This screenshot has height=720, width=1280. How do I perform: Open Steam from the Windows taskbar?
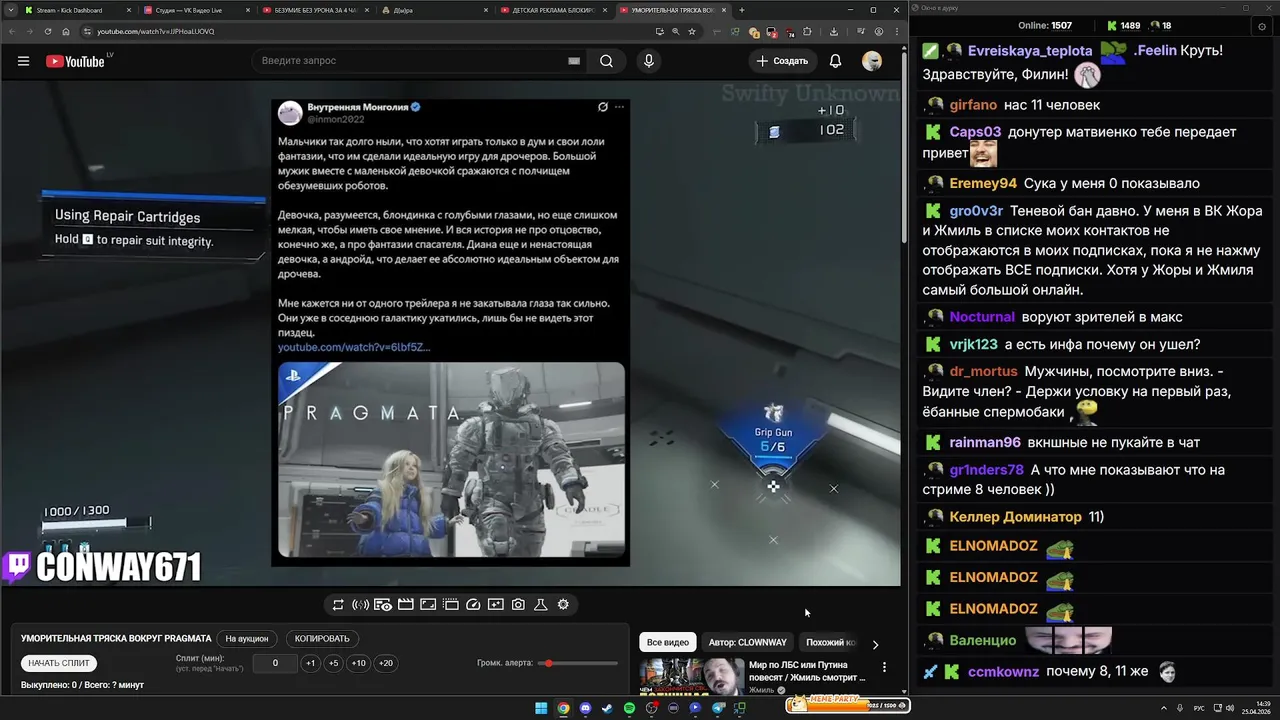click(x=607, y=708)
